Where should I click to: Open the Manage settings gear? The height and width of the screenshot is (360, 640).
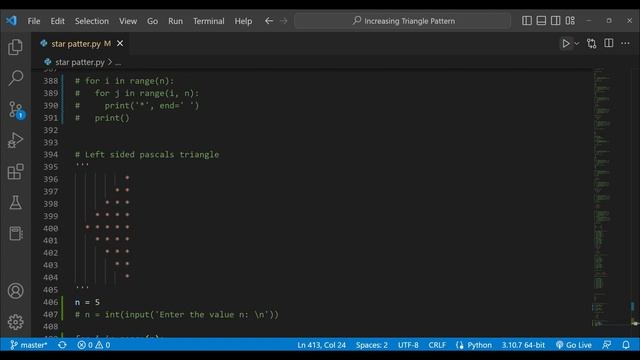(x=16, y=322)
